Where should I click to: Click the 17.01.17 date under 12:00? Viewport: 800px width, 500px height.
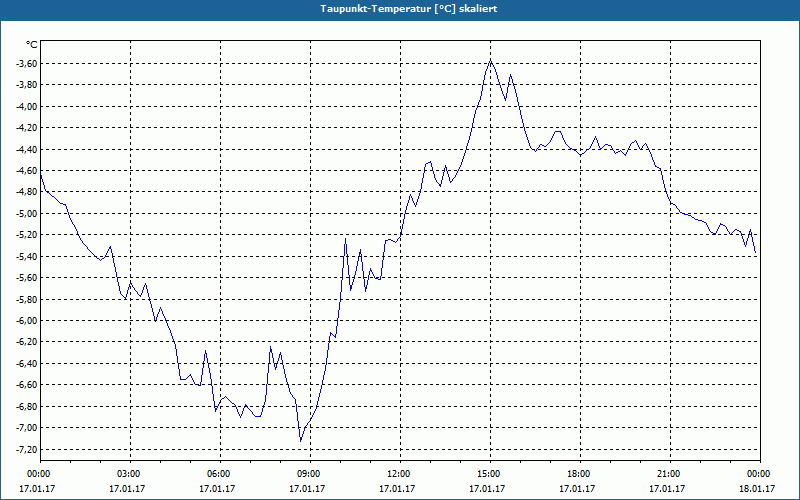[397, 489]
